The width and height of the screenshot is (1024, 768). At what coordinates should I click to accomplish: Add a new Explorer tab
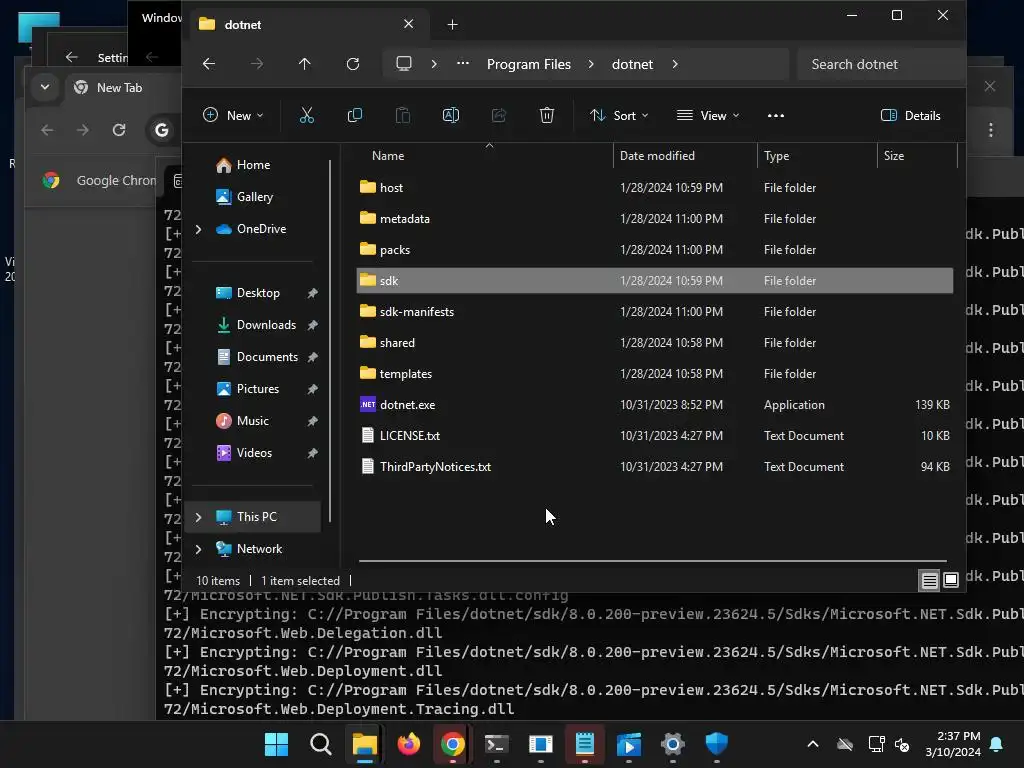pyautogui.click(x=453, y=25)
